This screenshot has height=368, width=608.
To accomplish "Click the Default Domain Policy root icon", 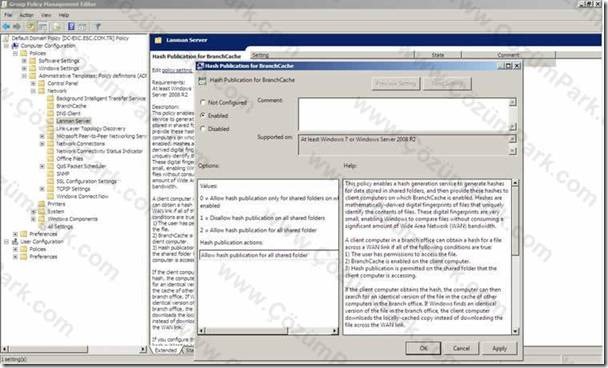I will (x=6, y=38).
